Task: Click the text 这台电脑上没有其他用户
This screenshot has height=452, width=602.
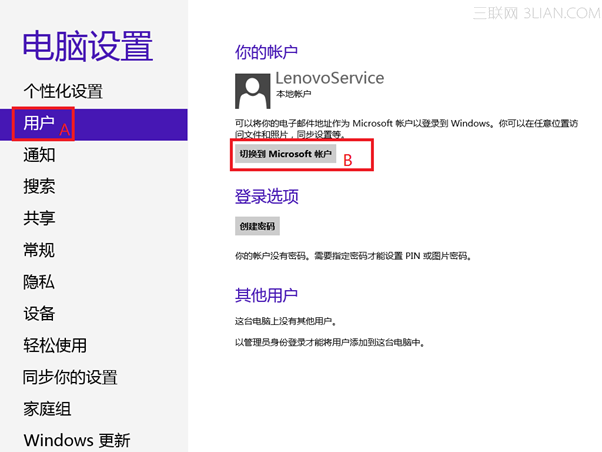Action: coord(286,321)
